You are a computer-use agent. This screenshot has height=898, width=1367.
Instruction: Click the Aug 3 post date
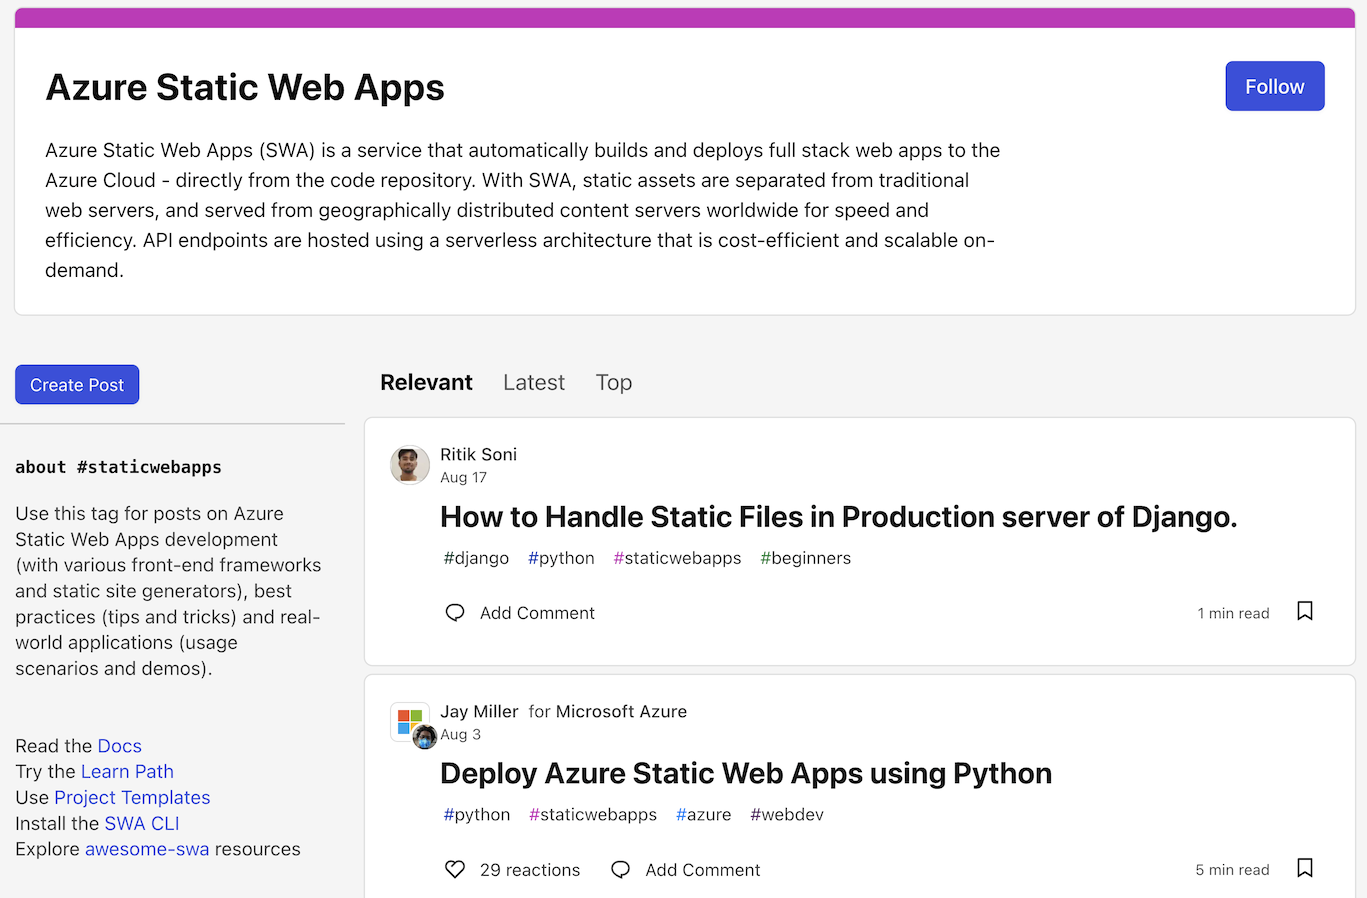(x=460, y=735)
